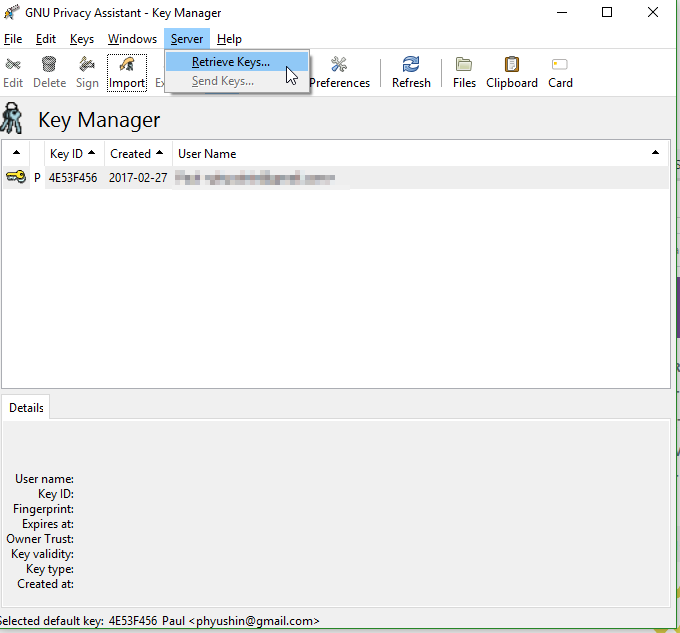
Task: Open the Windows menu
Action: (132, 39)
